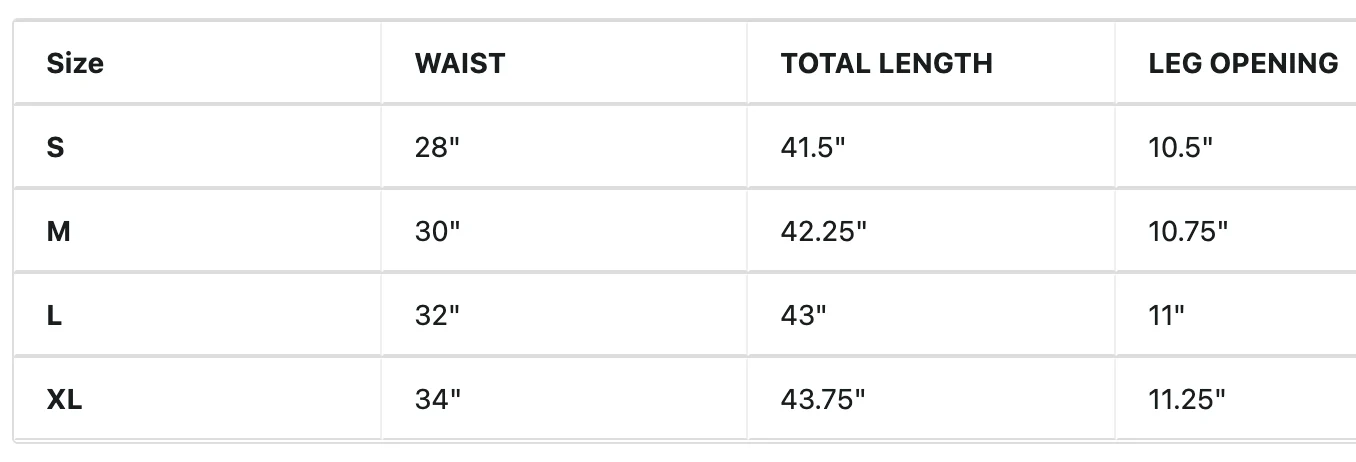Select the XL size row label
This screenshot has width=1356, height=462.
[65, 400]
